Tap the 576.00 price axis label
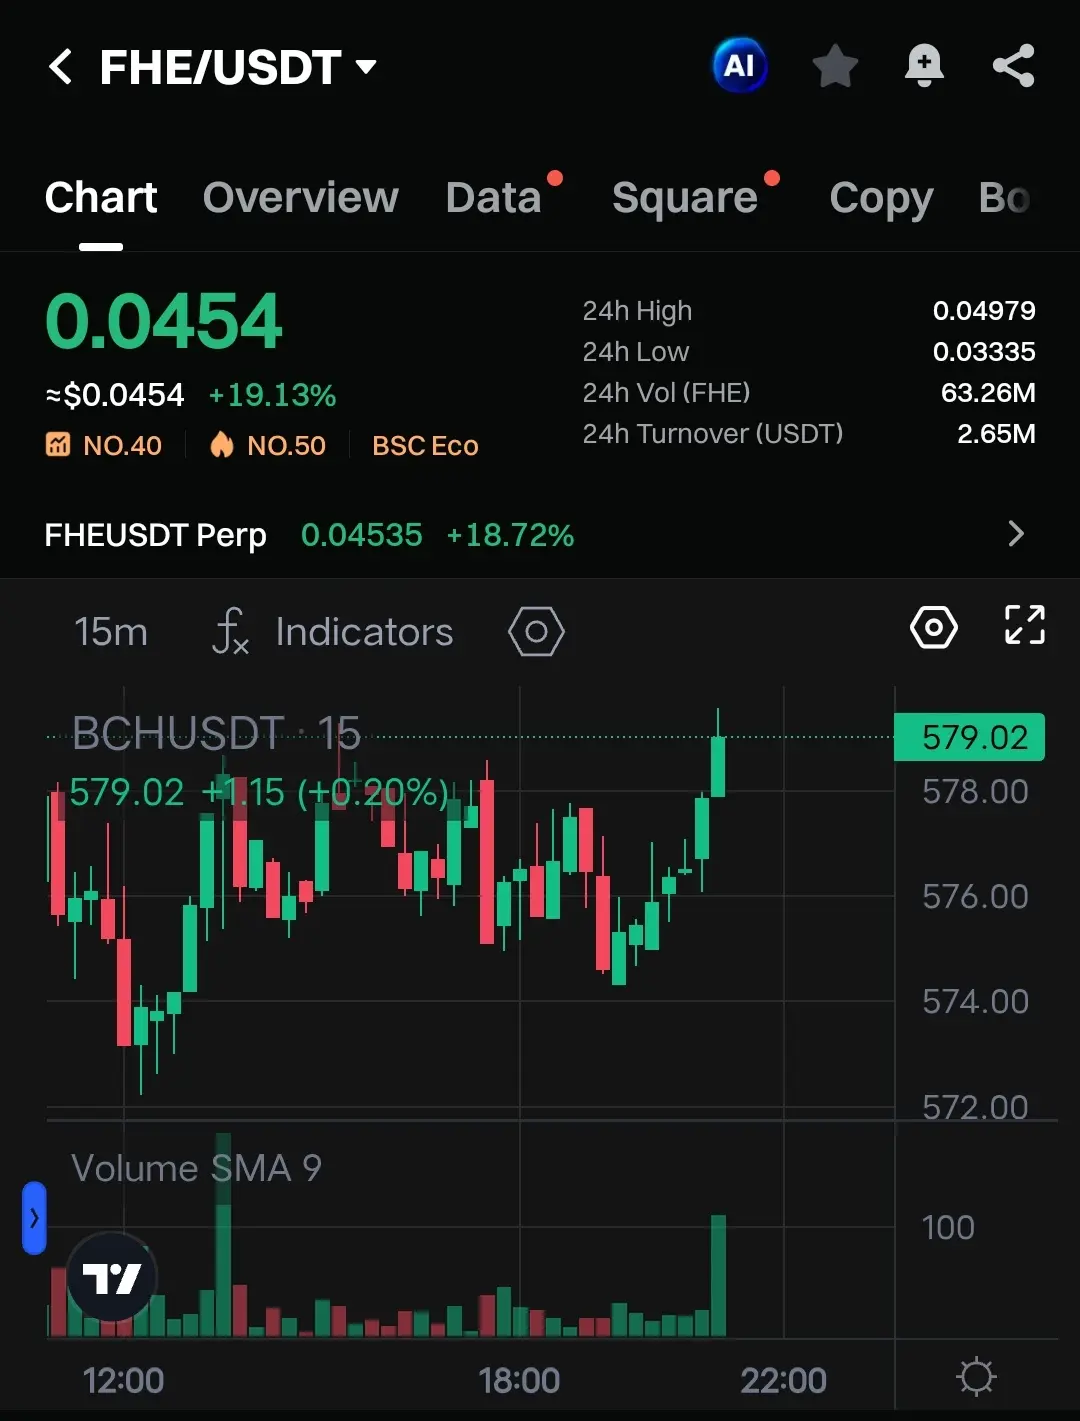Viewport: 1080px width, 1421px height. click(x=975, y=897)
